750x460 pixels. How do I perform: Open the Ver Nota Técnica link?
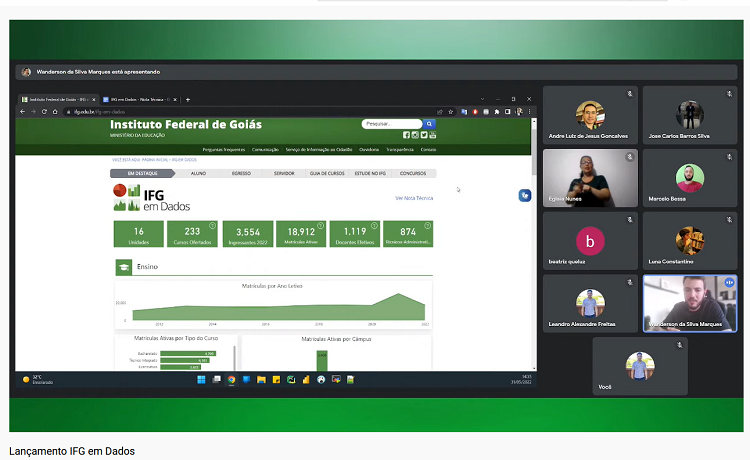tap(414, 198)
